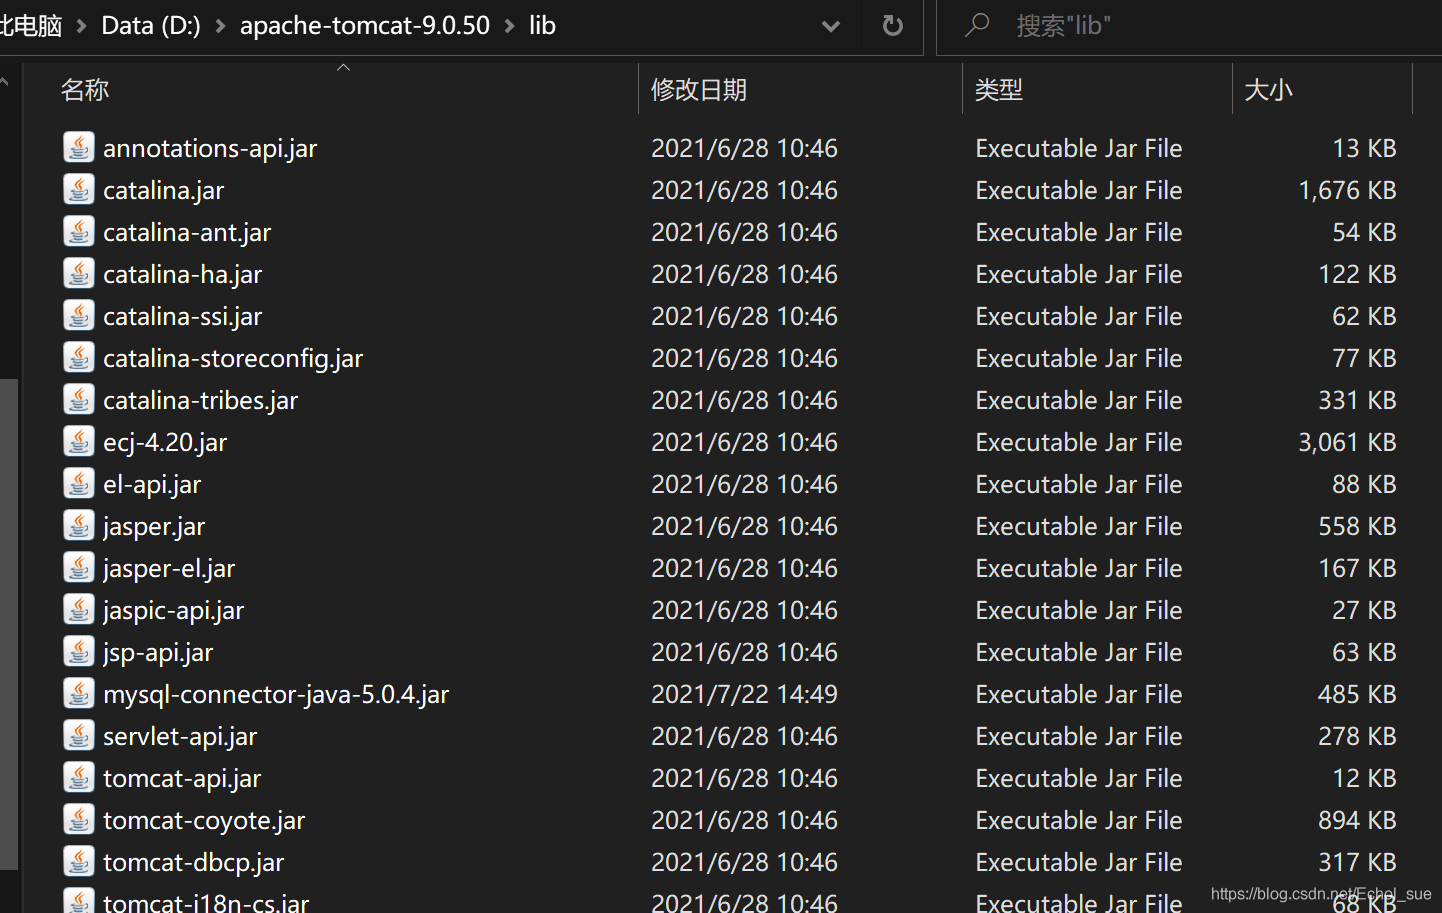Screen dimensions: 1442x913
Task: Click the jar icon of jasper-el.jar
Action: (79, 567)
